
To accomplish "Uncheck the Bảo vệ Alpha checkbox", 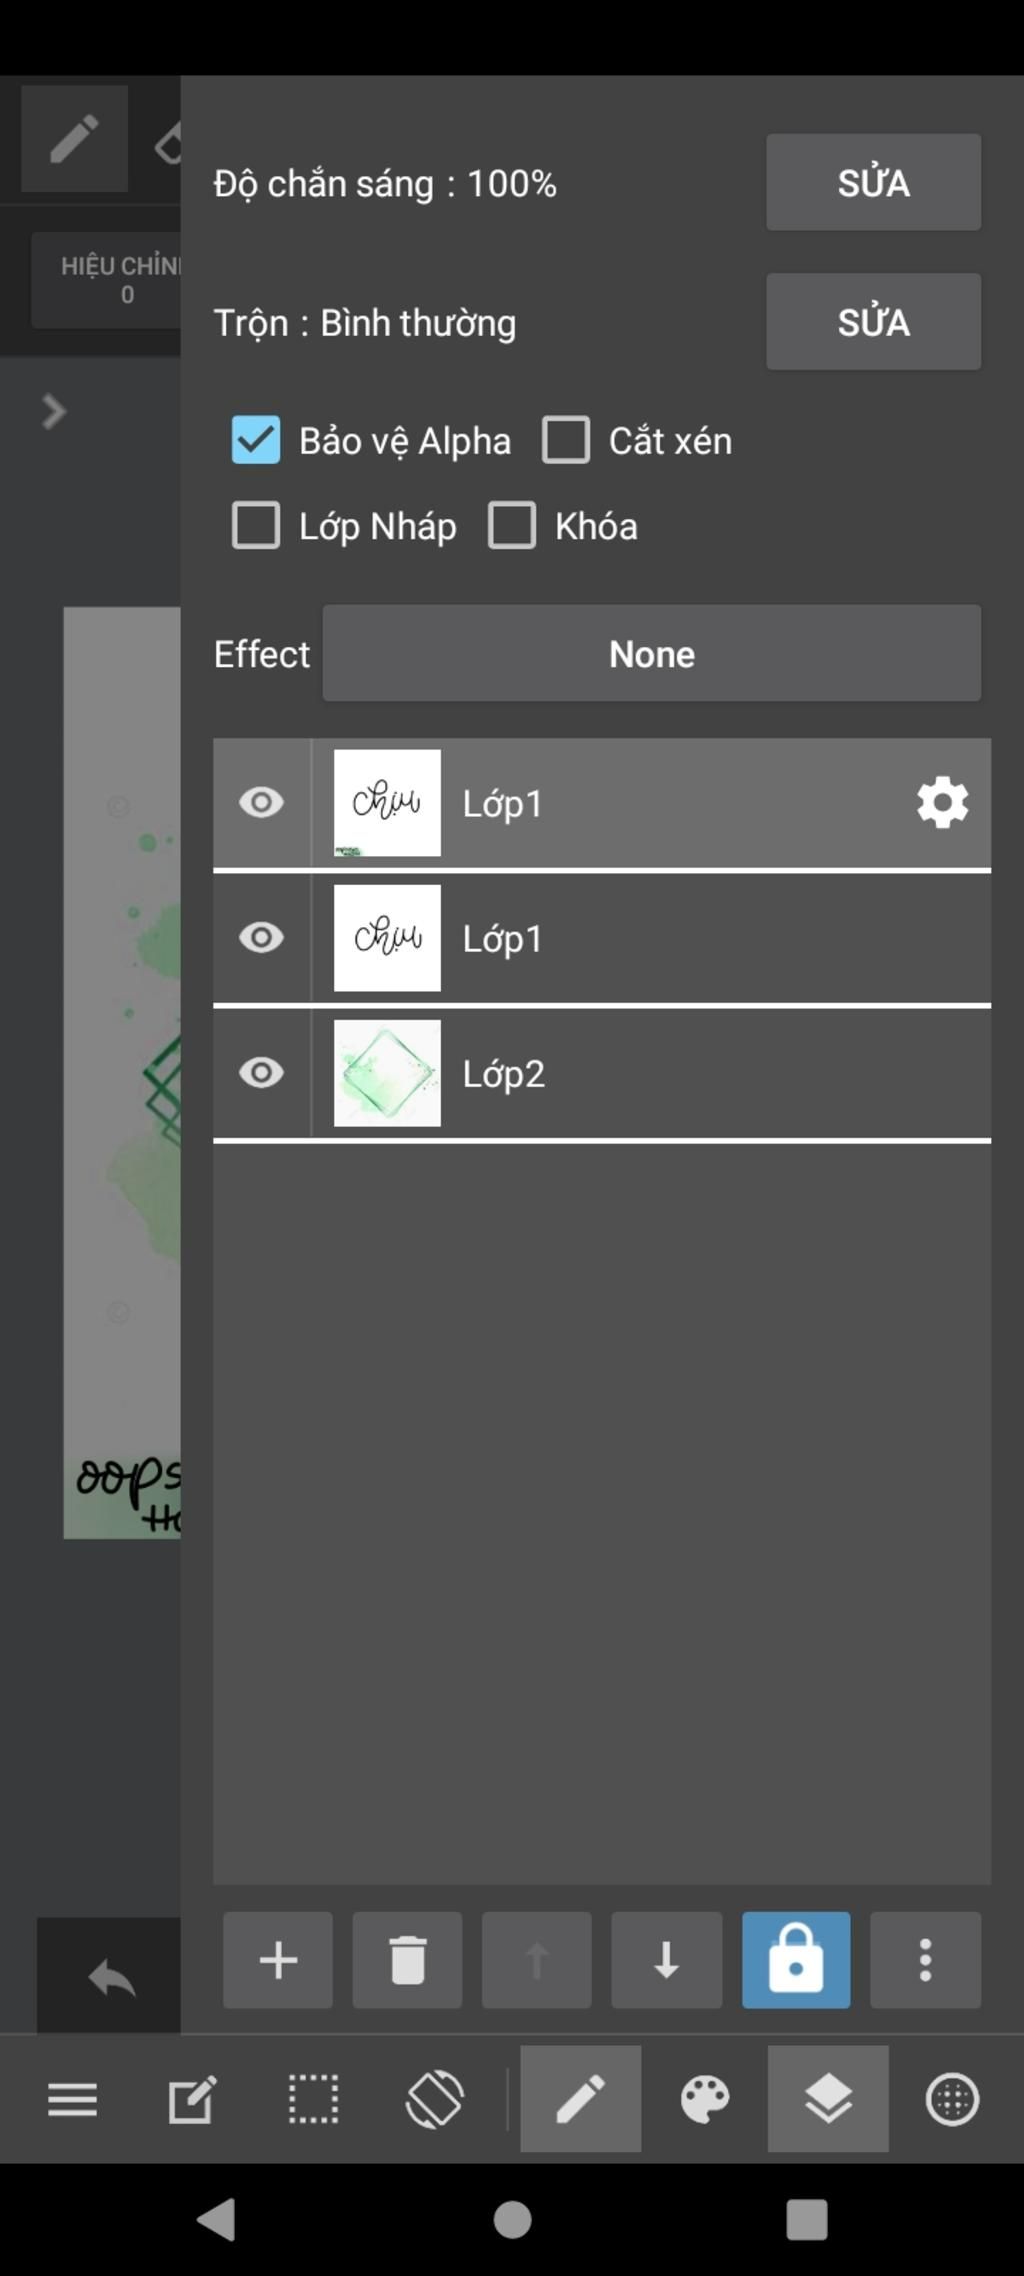I will tap(256, 440).
